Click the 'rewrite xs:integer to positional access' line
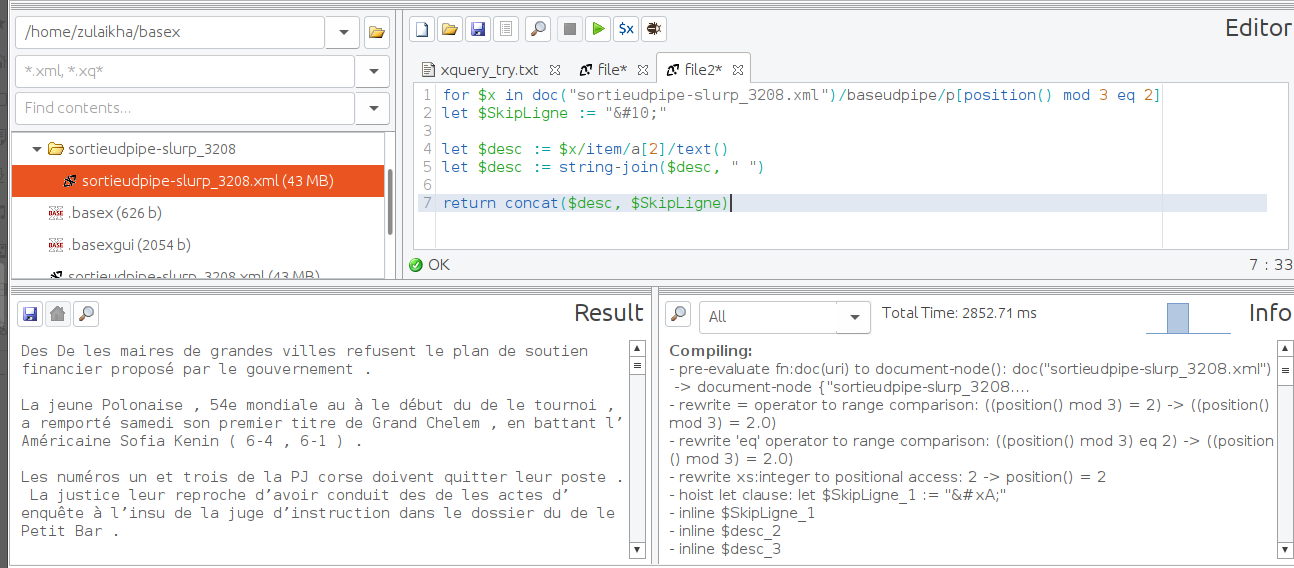This screenshot has width=1294, height=568. pyautogui.click(x=888, y=477)
